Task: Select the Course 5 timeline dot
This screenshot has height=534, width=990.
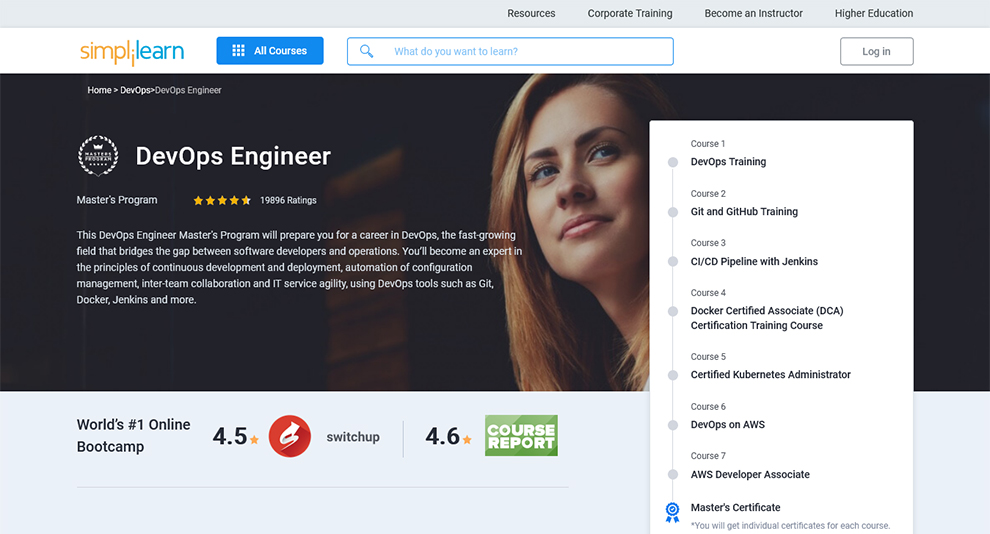Action: pos(673,375)
